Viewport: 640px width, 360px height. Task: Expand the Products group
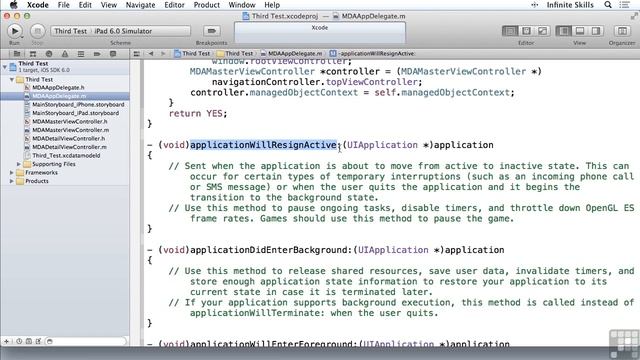(12, 181)
